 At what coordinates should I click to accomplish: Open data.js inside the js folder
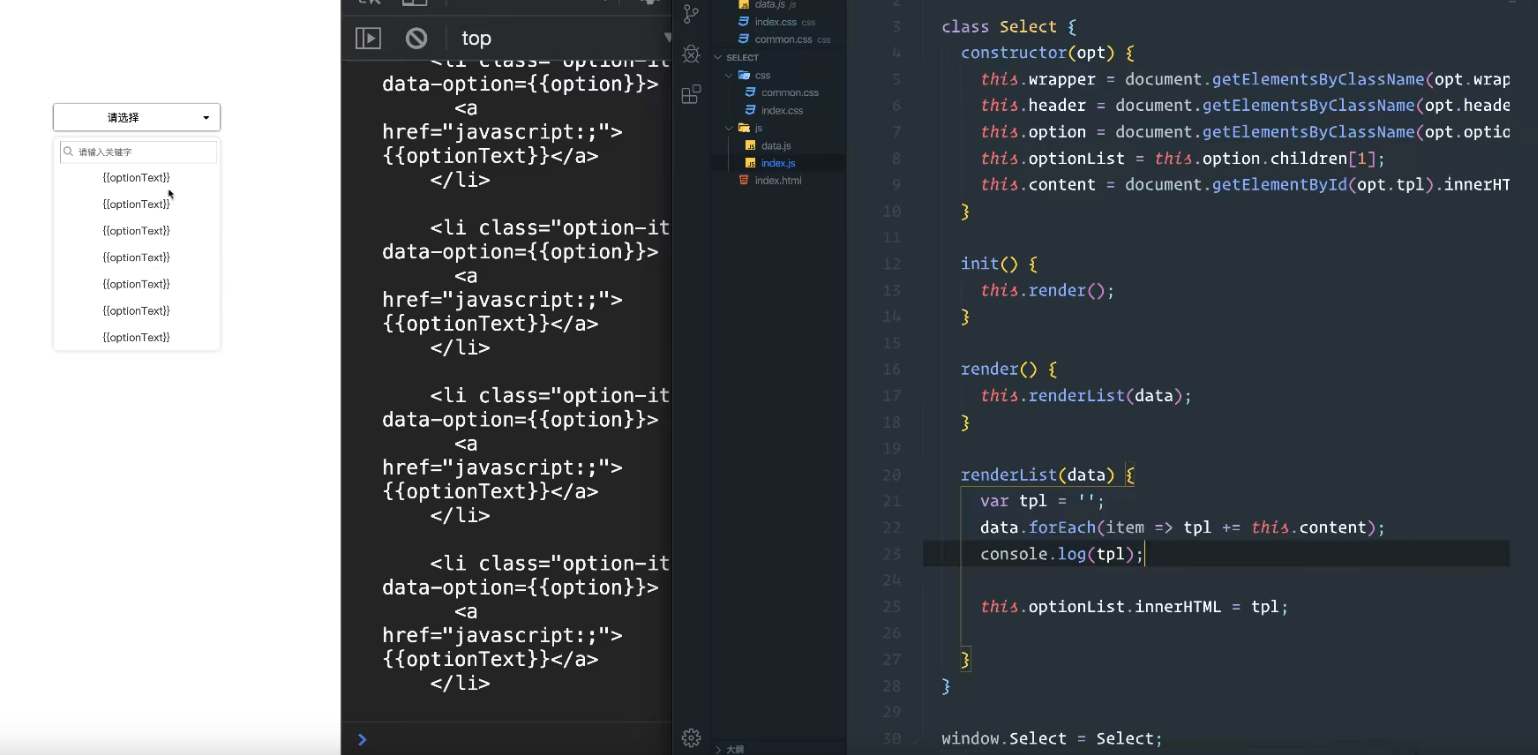click(776, 145)
